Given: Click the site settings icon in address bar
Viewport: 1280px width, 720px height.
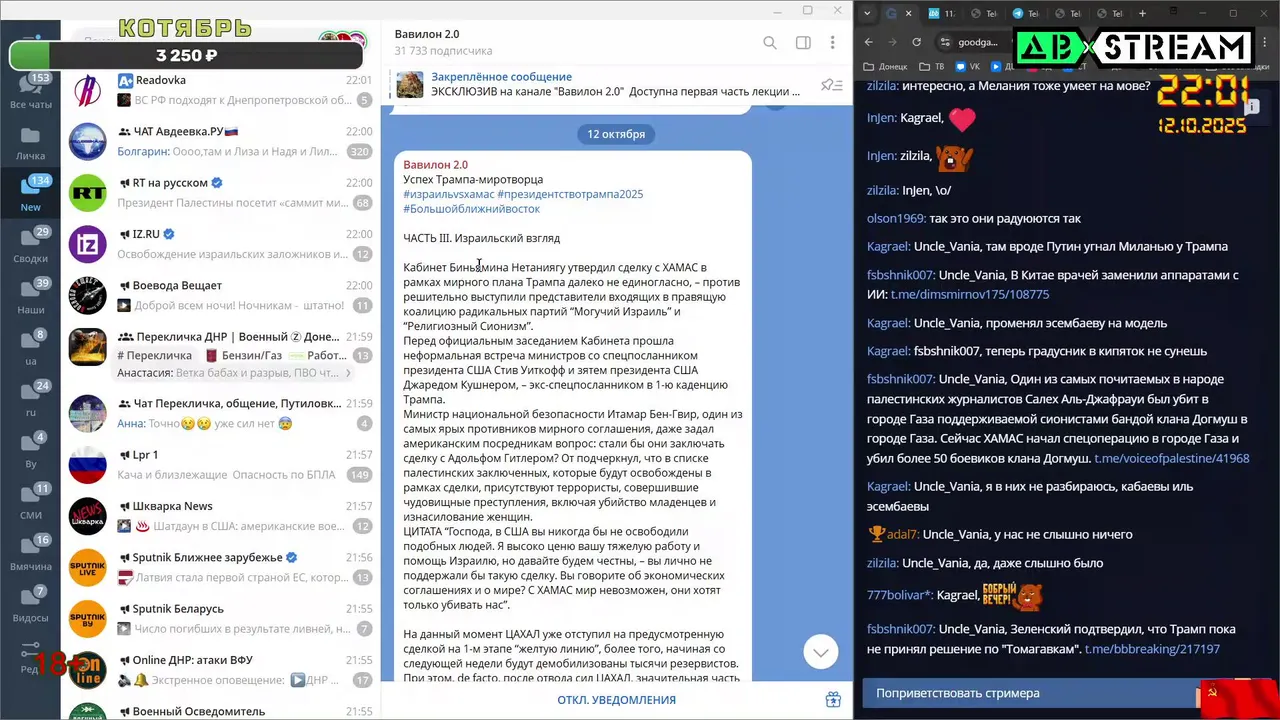Looking at the screenshot, I should click(945, 42).
